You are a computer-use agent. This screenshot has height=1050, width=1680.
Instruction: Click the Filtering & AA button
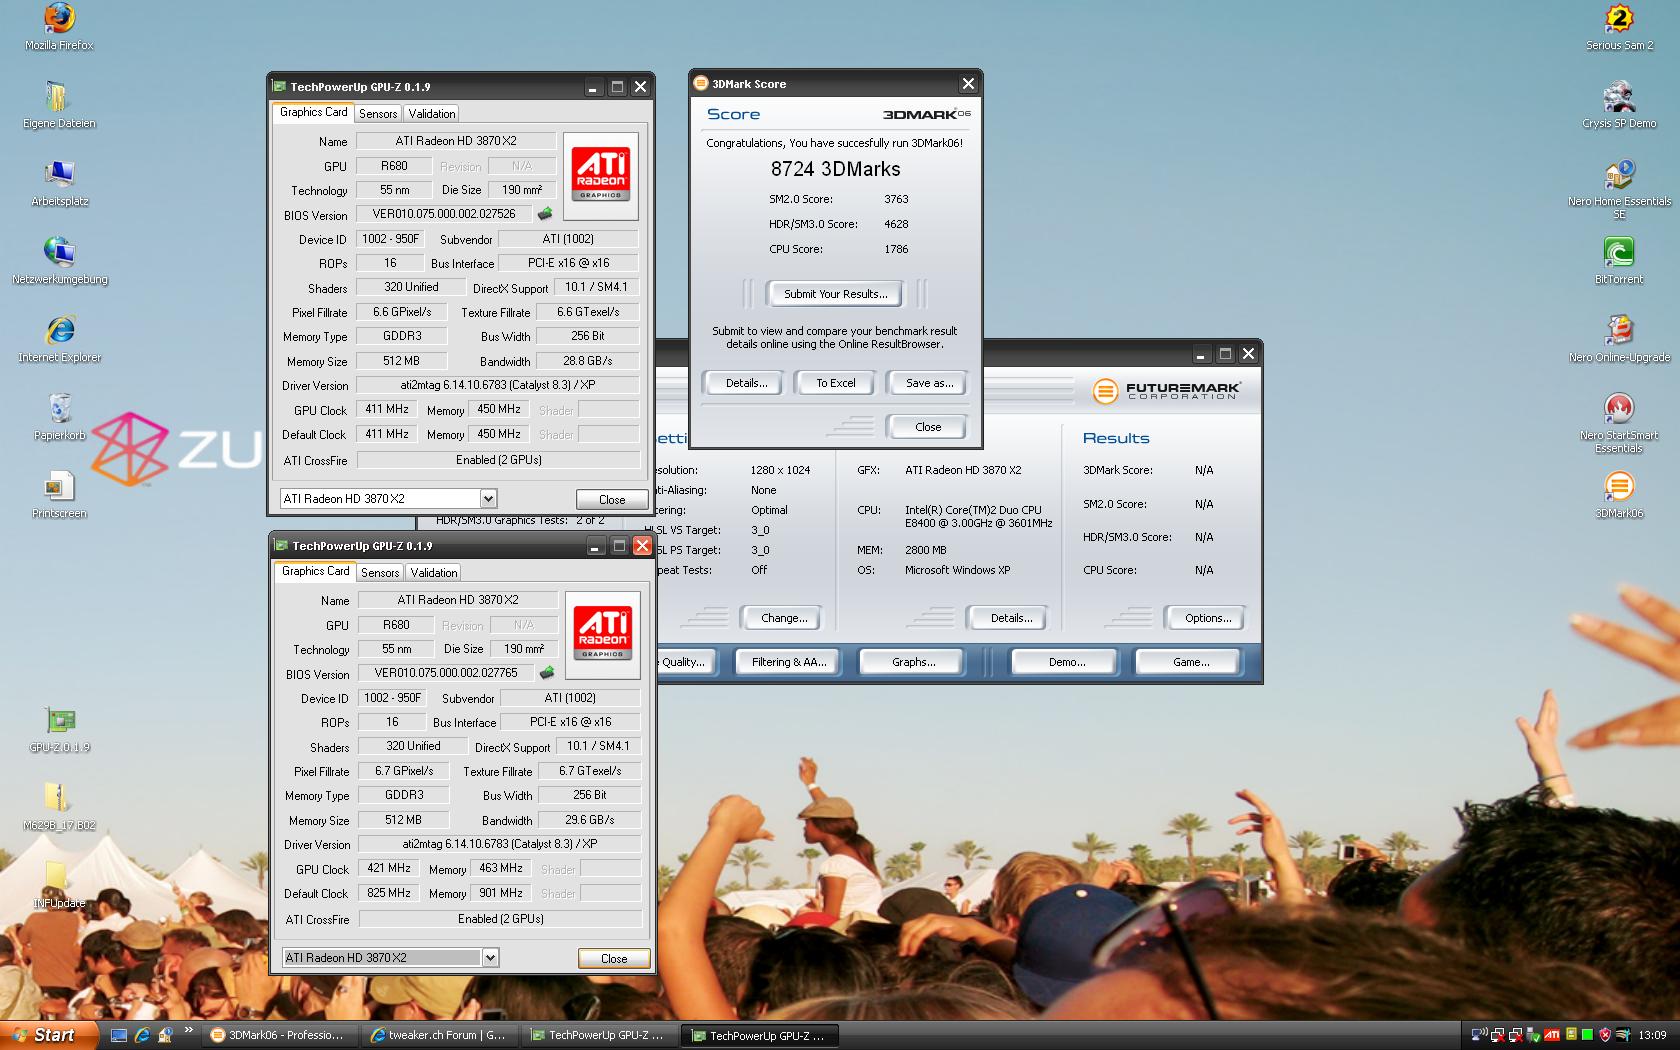coord(789,662)
